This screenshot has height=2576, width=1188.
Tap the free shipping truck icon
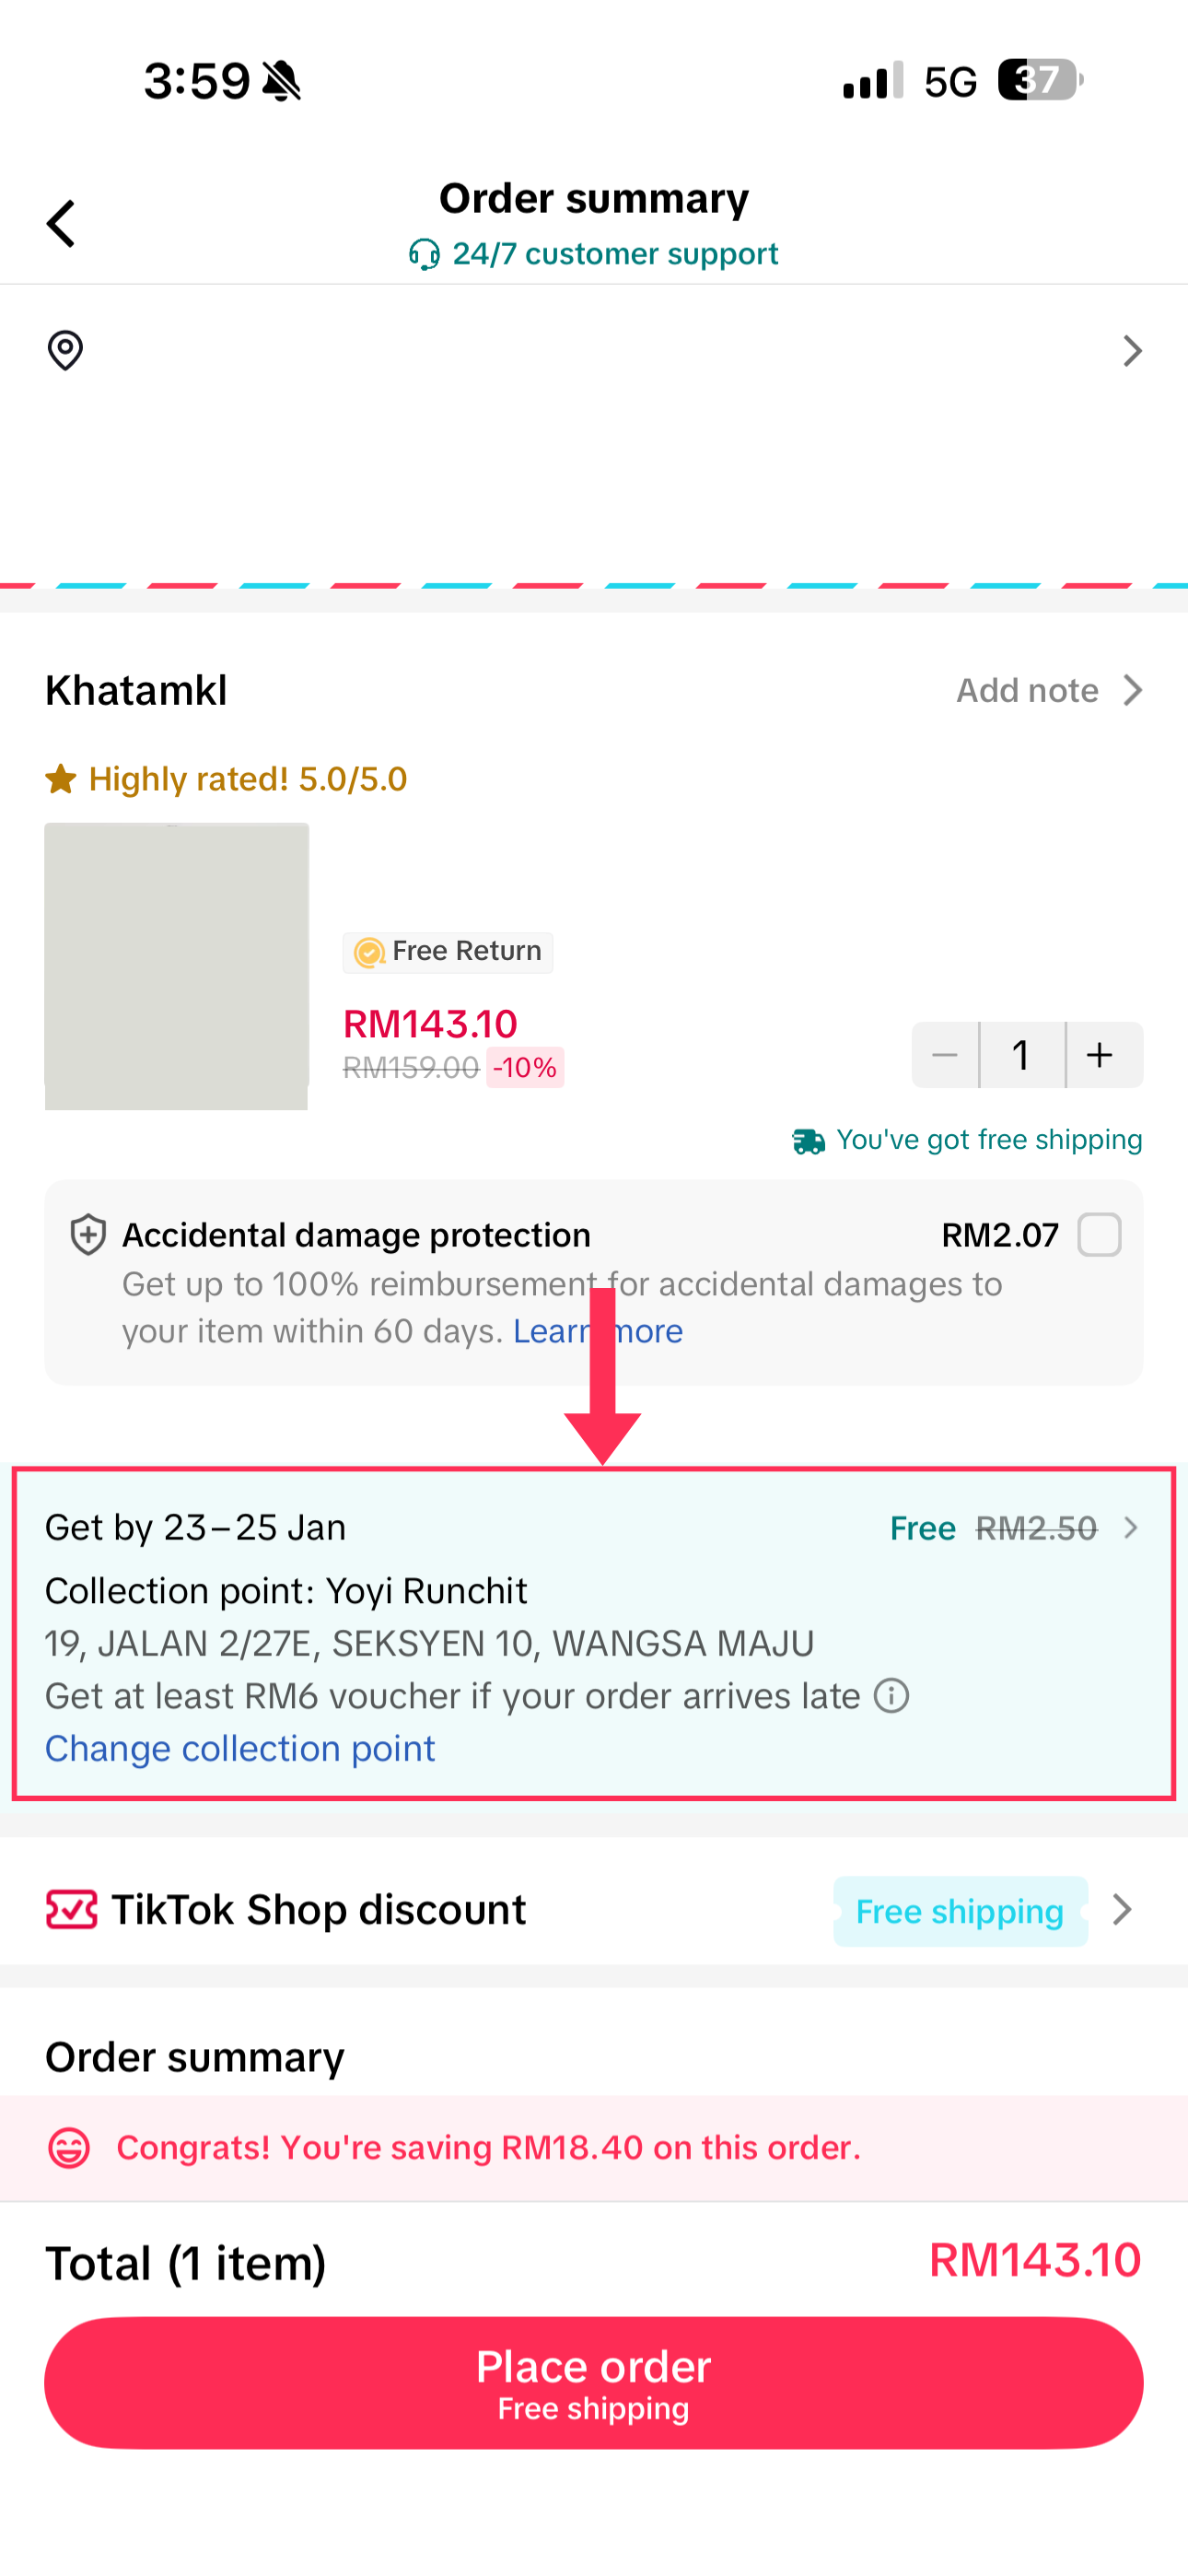pos(808,1141)
